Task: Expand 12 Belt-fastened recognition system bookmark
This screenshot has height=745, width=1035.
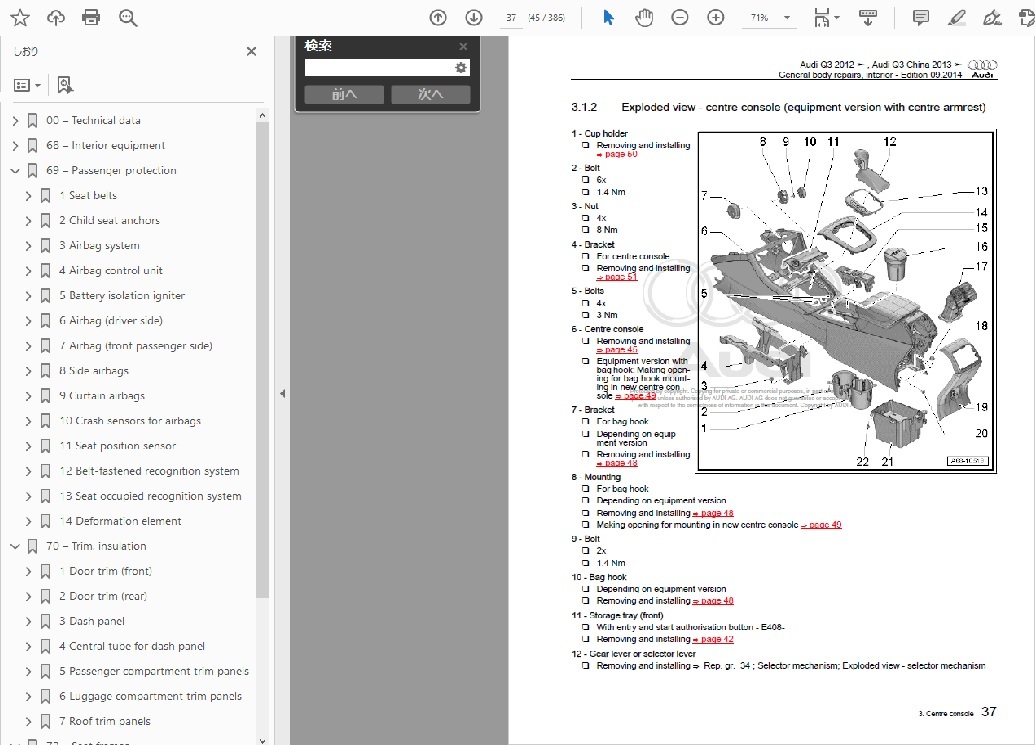Action: point(28,472)
